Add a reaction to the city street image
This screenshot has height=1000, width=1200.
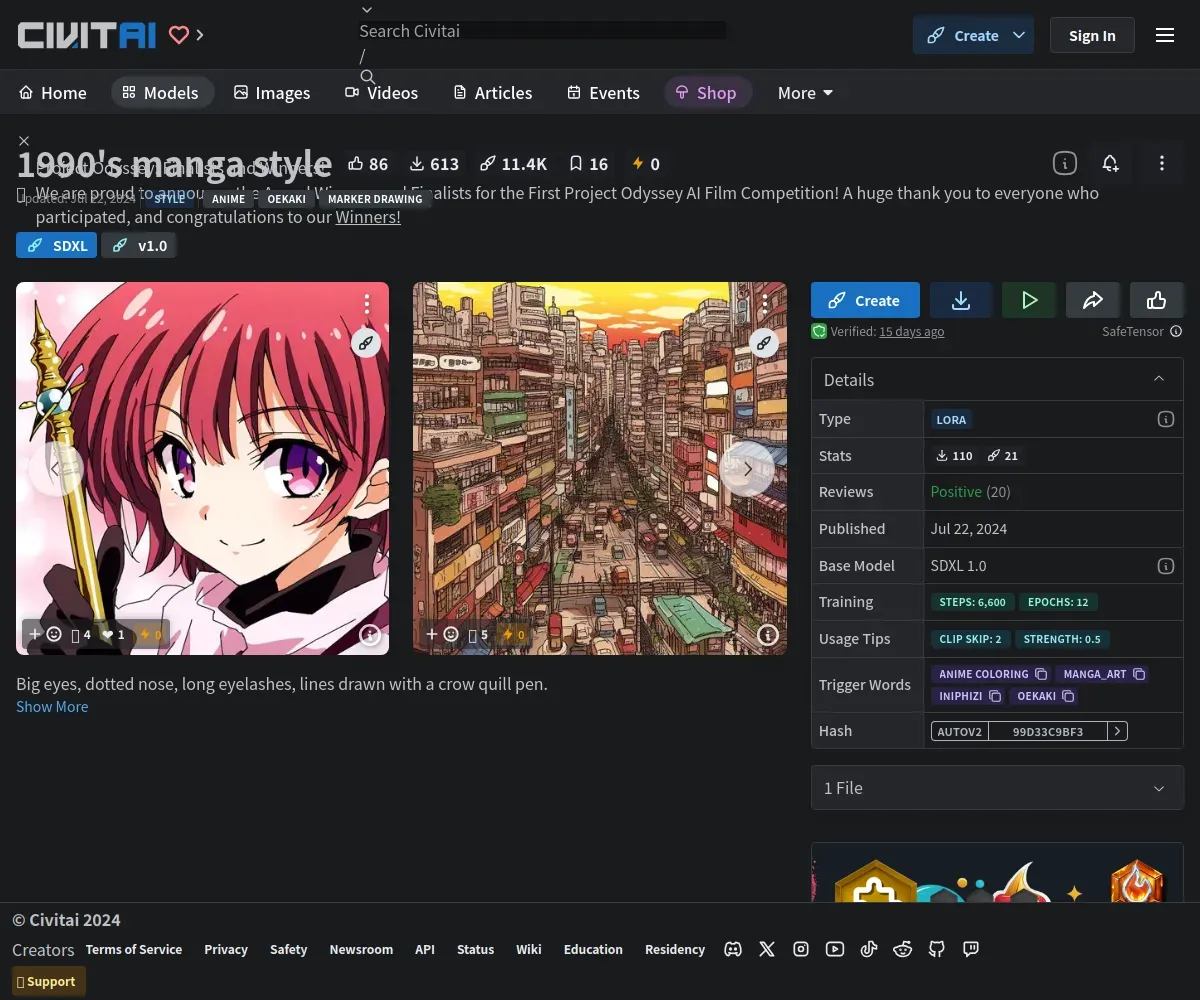[442, 634]
